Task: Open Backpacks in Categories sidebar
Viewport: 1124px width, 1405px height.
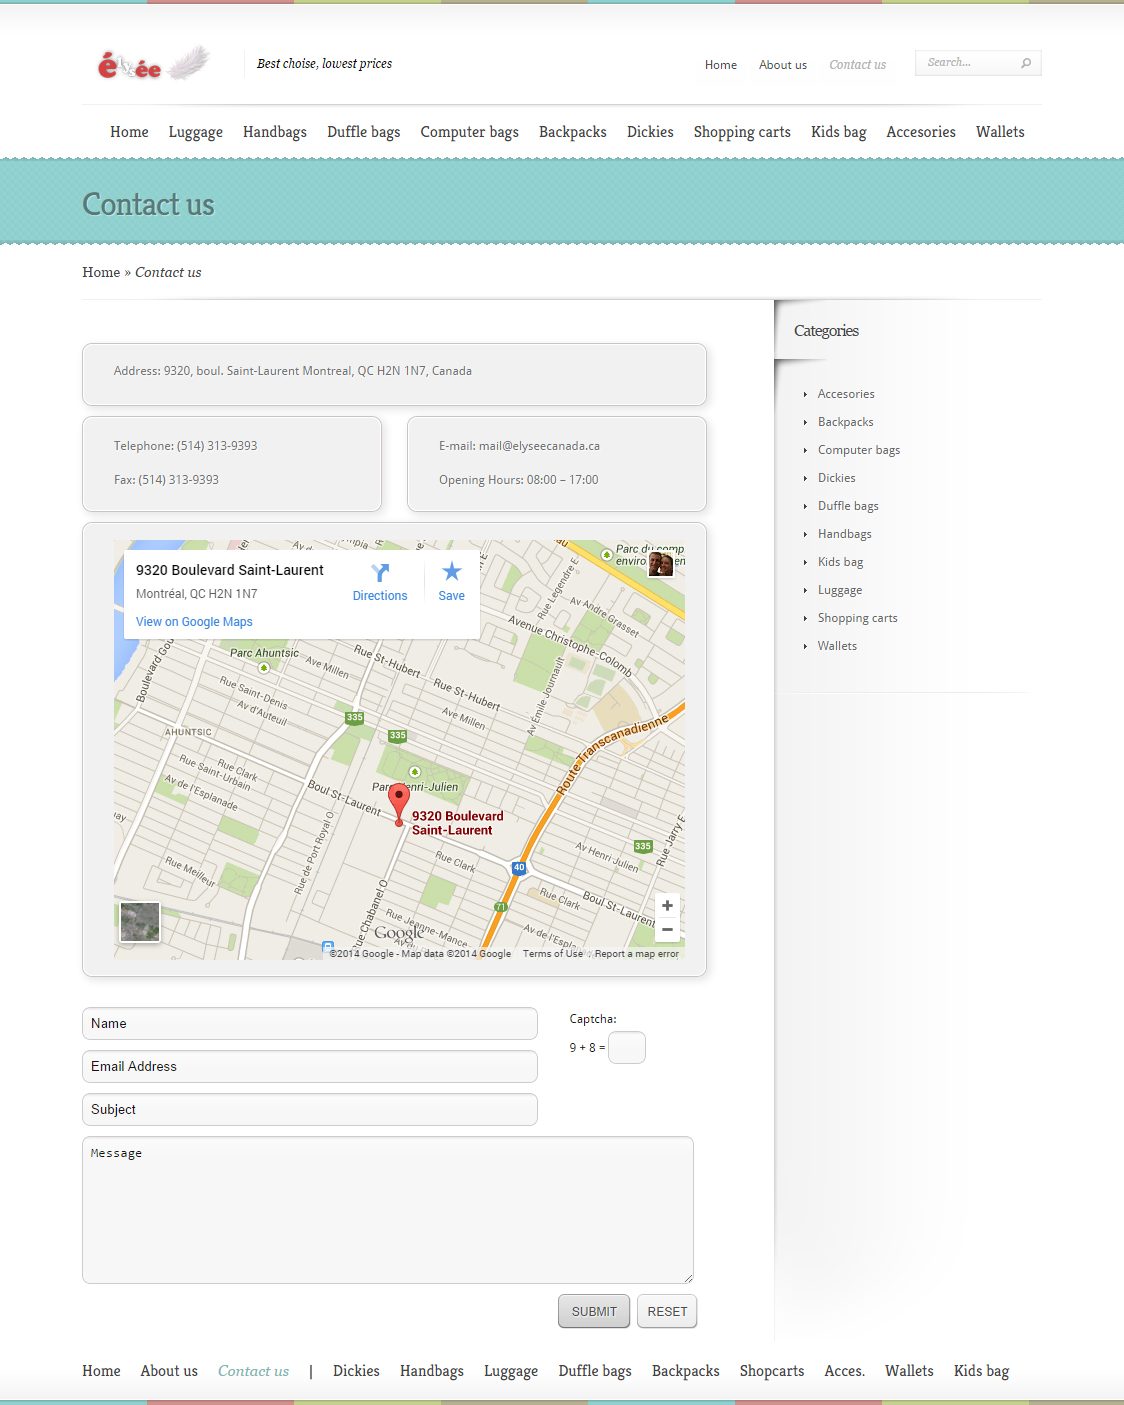Action: (846, 422)
